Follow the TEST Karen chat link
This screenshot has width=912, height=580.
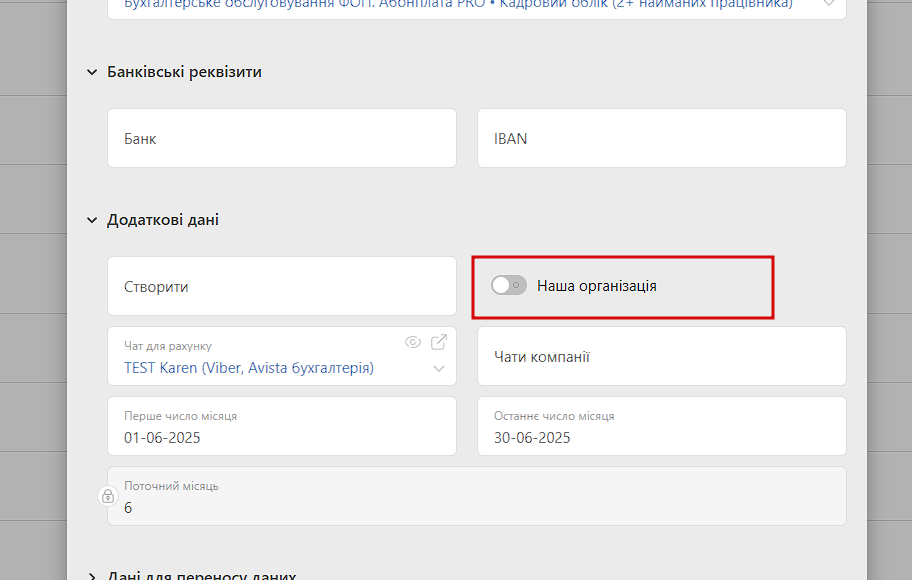tap(249, 368)
